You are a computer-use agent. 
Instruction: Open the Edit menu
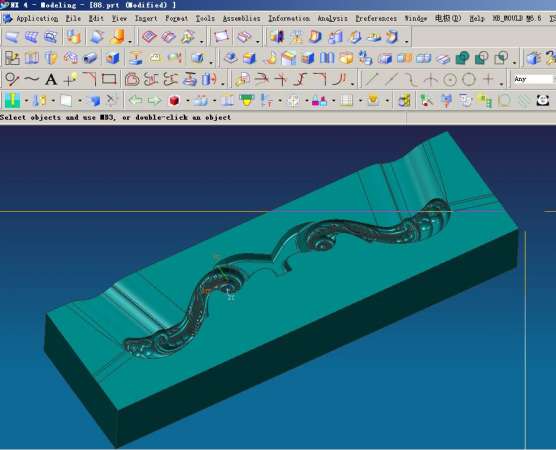click(x=96, y=18)
